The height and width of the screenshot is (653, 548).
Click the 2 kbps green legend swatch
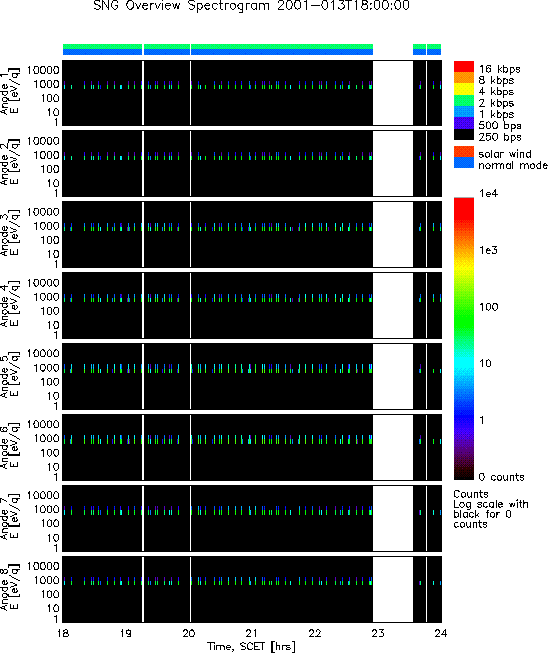coord(464,100)
